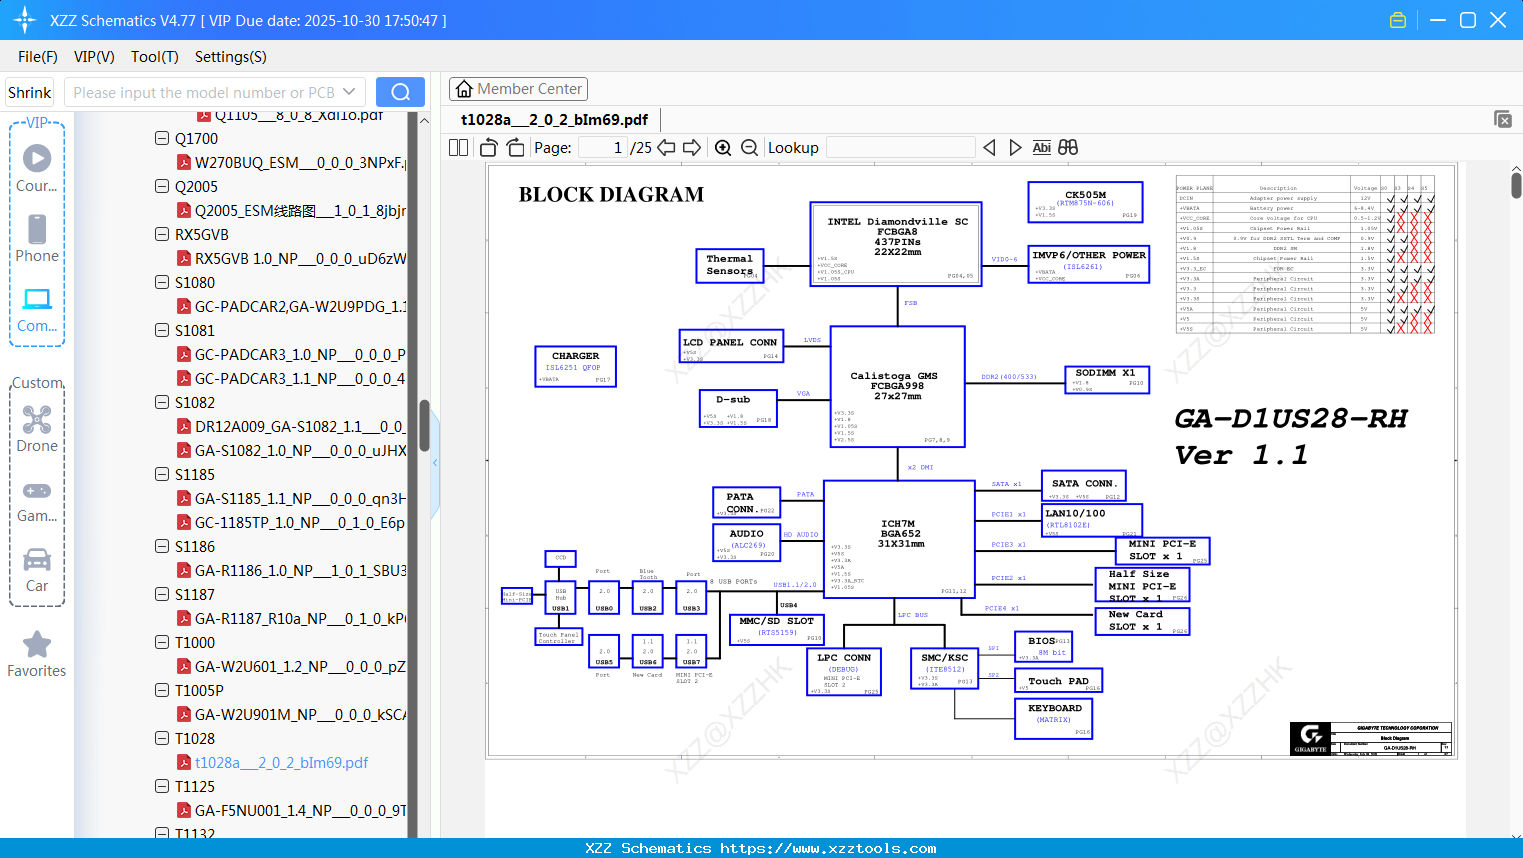
Task: Open GA-W2U601_1.2_NP PDF file
Action: (291, 666)
